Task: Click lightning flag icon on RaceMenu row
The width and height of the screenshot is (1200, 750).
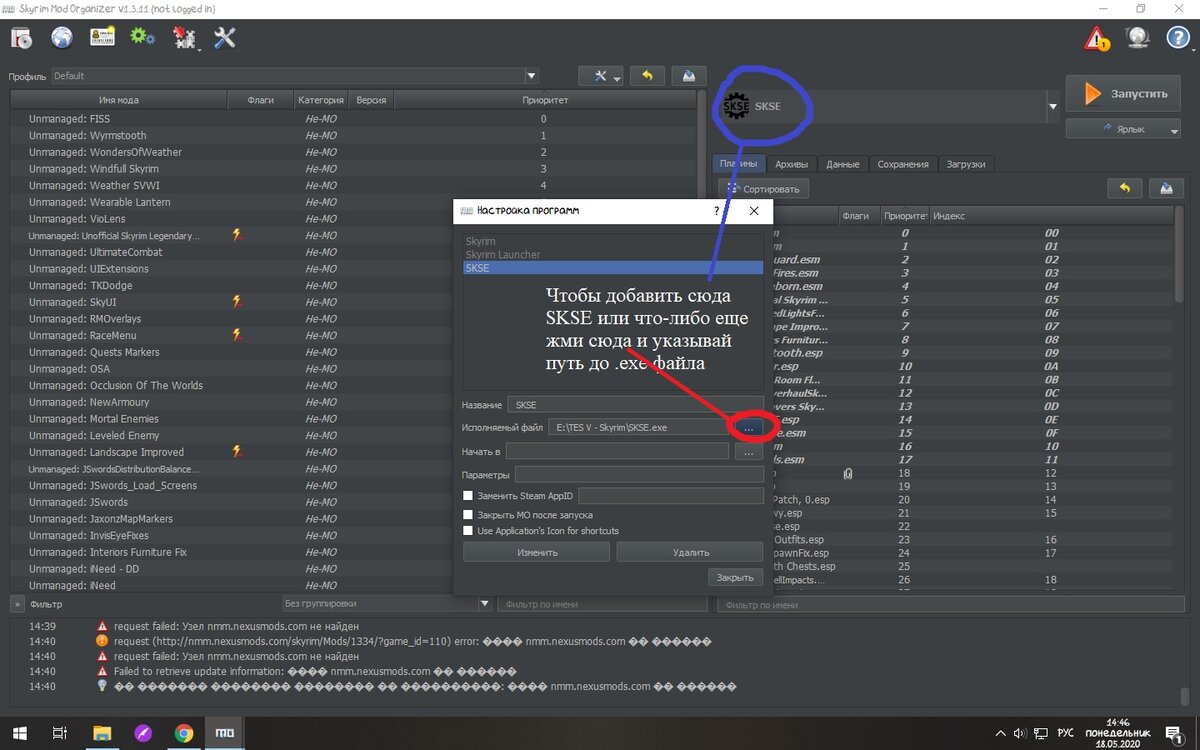Action: [237, 335]
